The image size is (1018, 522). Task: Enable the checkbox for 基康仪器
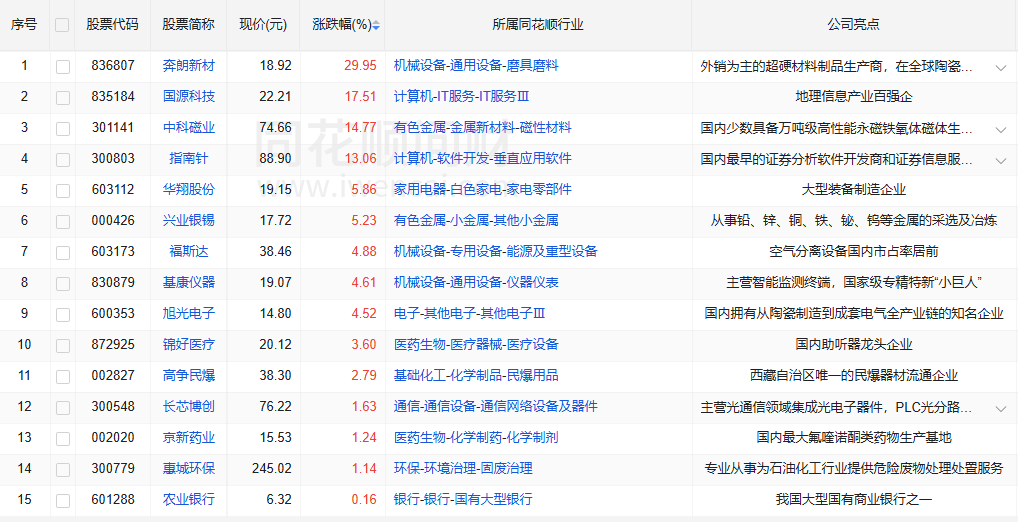63,284
